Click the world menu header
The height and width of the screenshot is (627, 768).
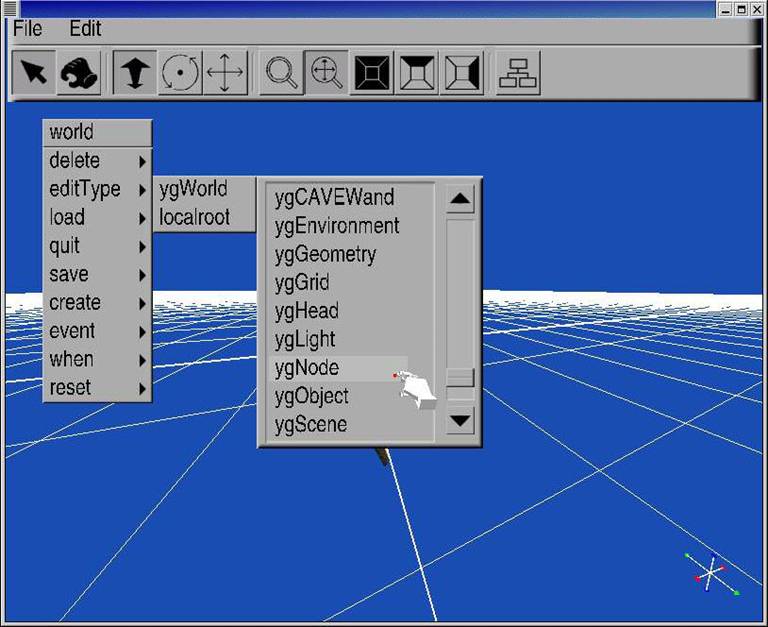tap(97, 132)
